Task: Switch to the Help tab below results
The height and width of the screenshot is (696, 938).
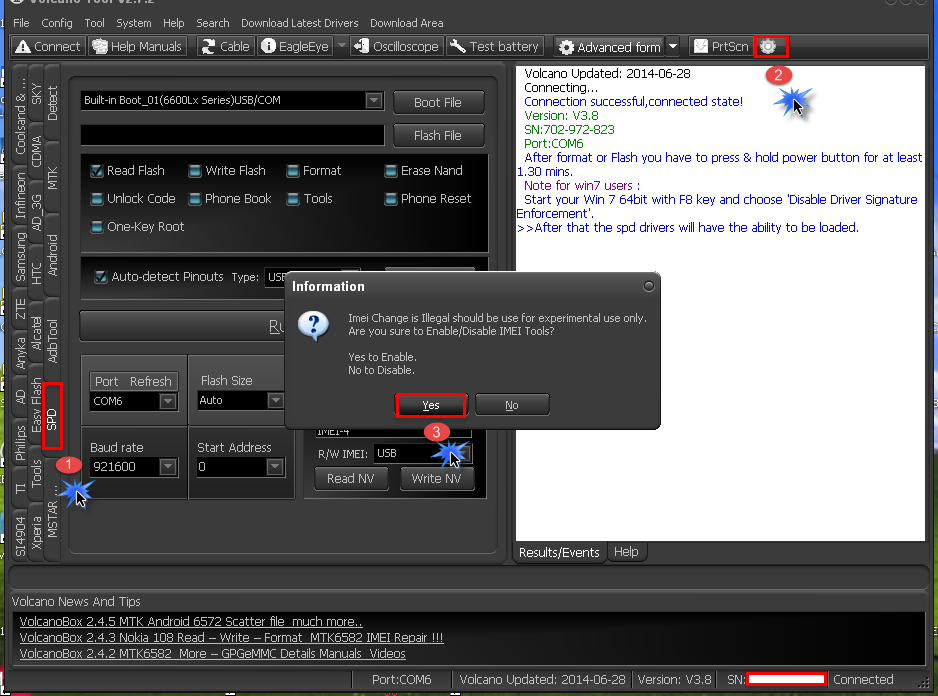Action: [x=626, y=552]
